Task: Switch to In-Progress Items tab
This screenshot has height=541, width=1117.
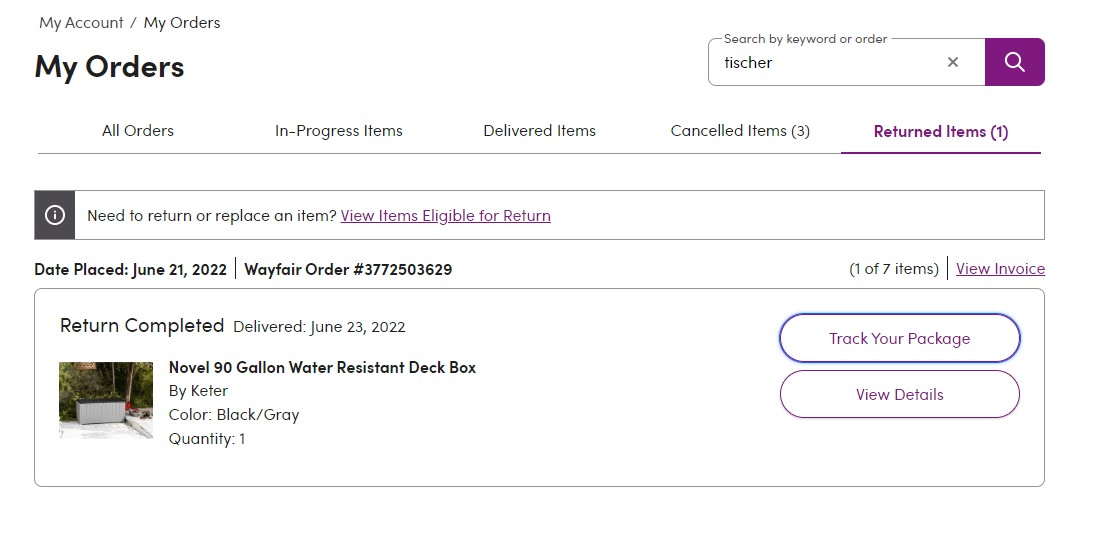Action: coord(338,131)
